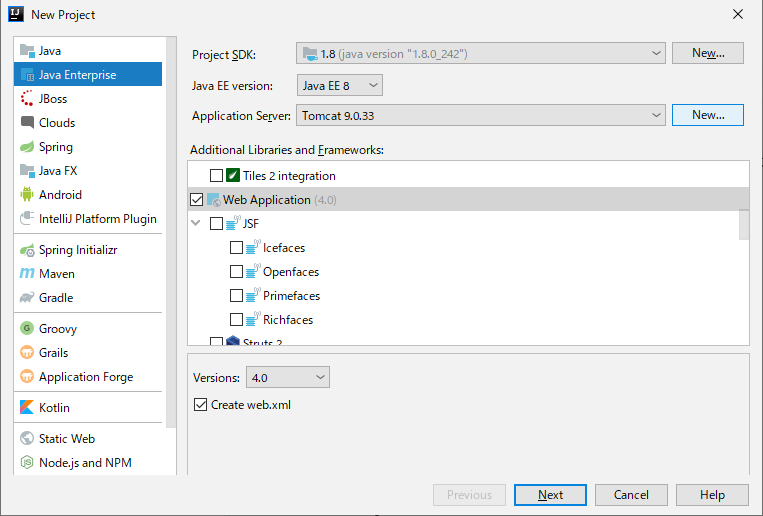
Task: Open the Application Server dropdown
Action: coord(481,115)
